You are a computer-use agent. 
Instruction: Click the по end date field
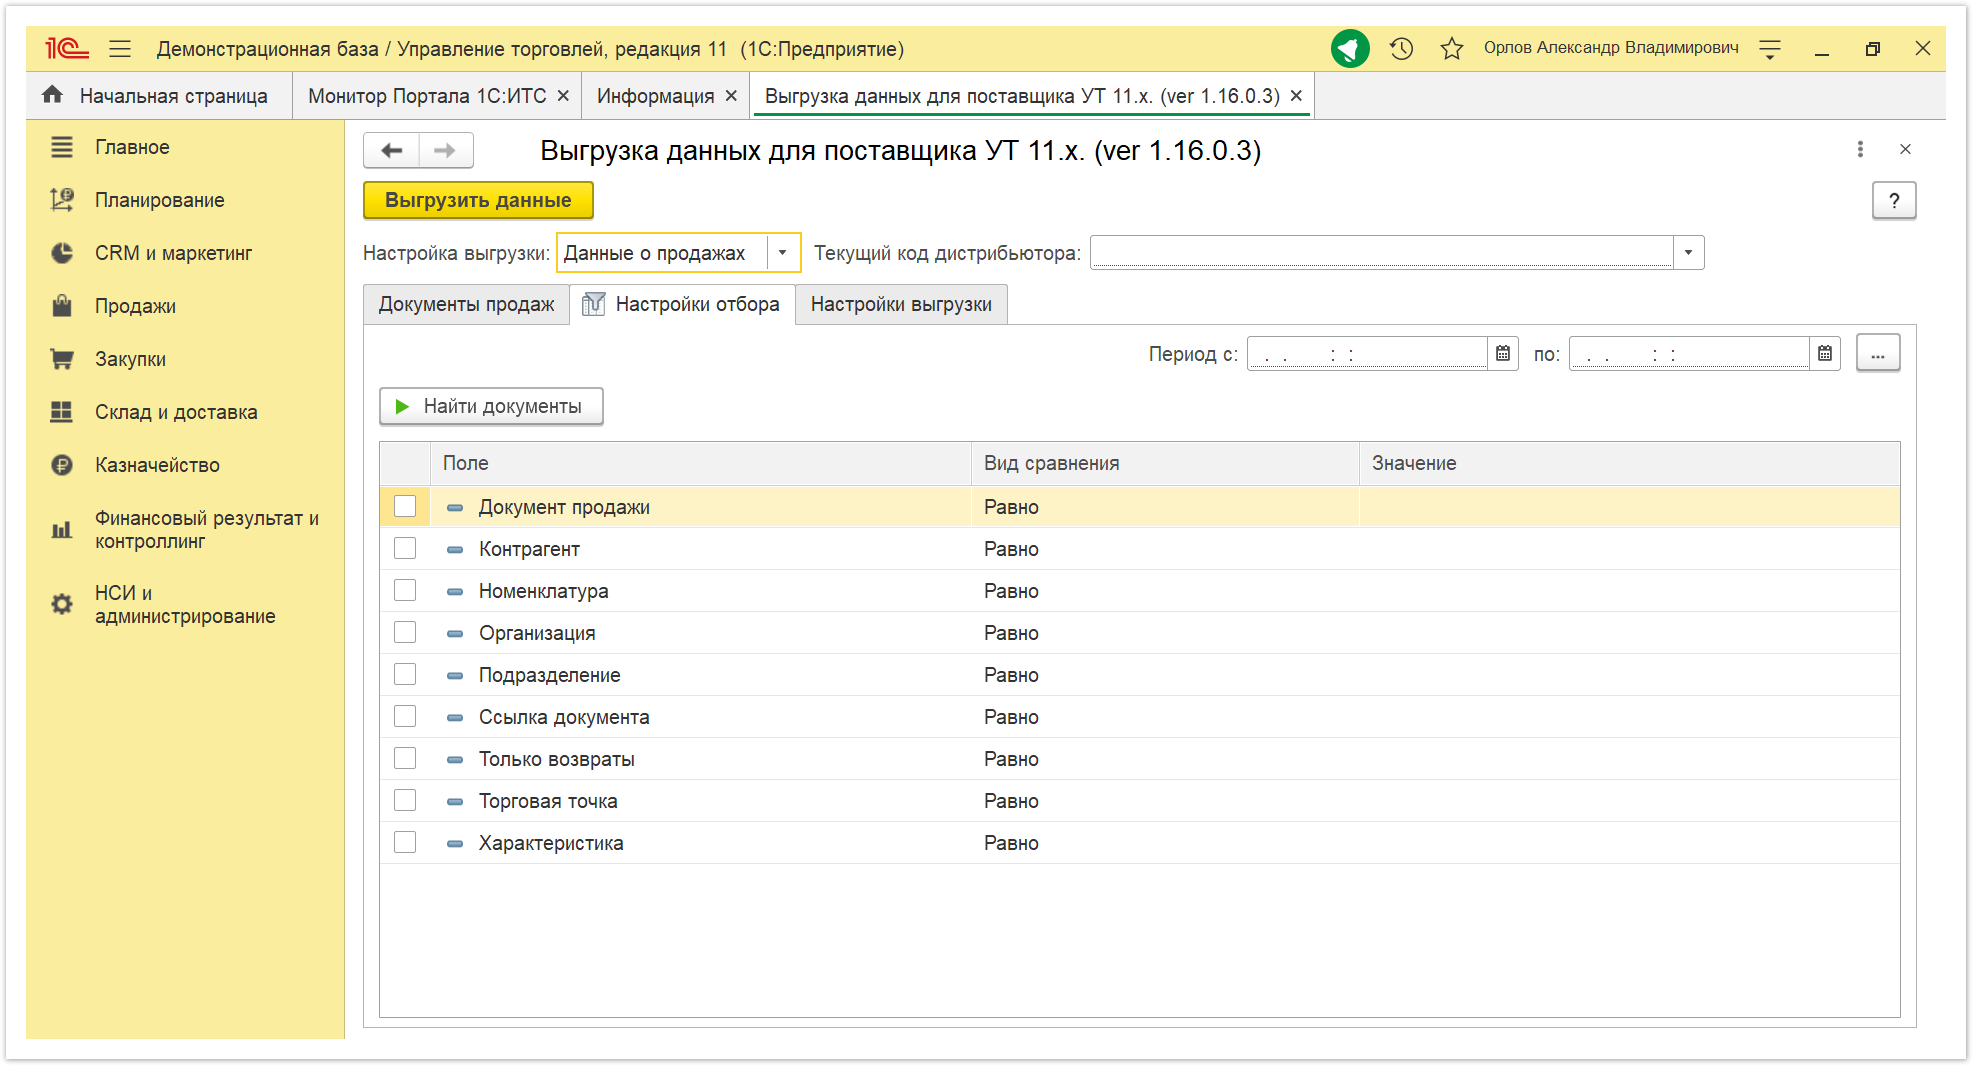[x=1689, y=353]
